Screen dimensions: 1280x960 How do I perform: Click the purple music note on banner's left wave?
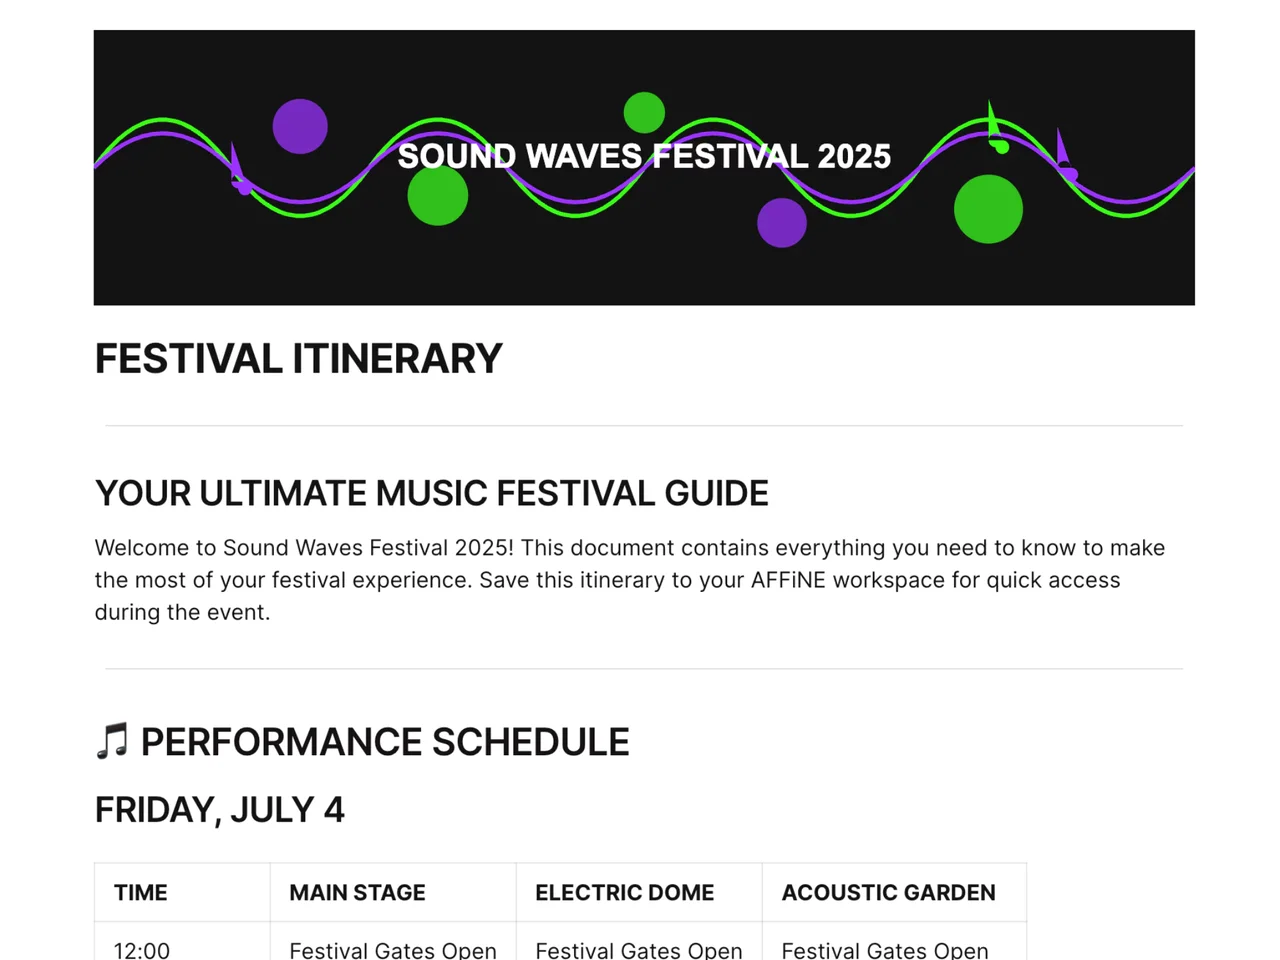tap(239, 168)
